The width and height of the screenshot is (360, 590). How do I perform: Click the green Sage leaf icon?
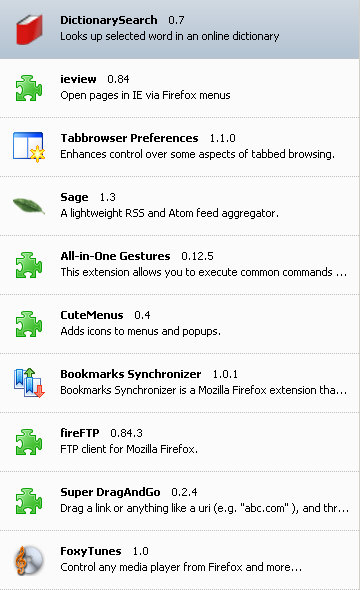(29, 206)
